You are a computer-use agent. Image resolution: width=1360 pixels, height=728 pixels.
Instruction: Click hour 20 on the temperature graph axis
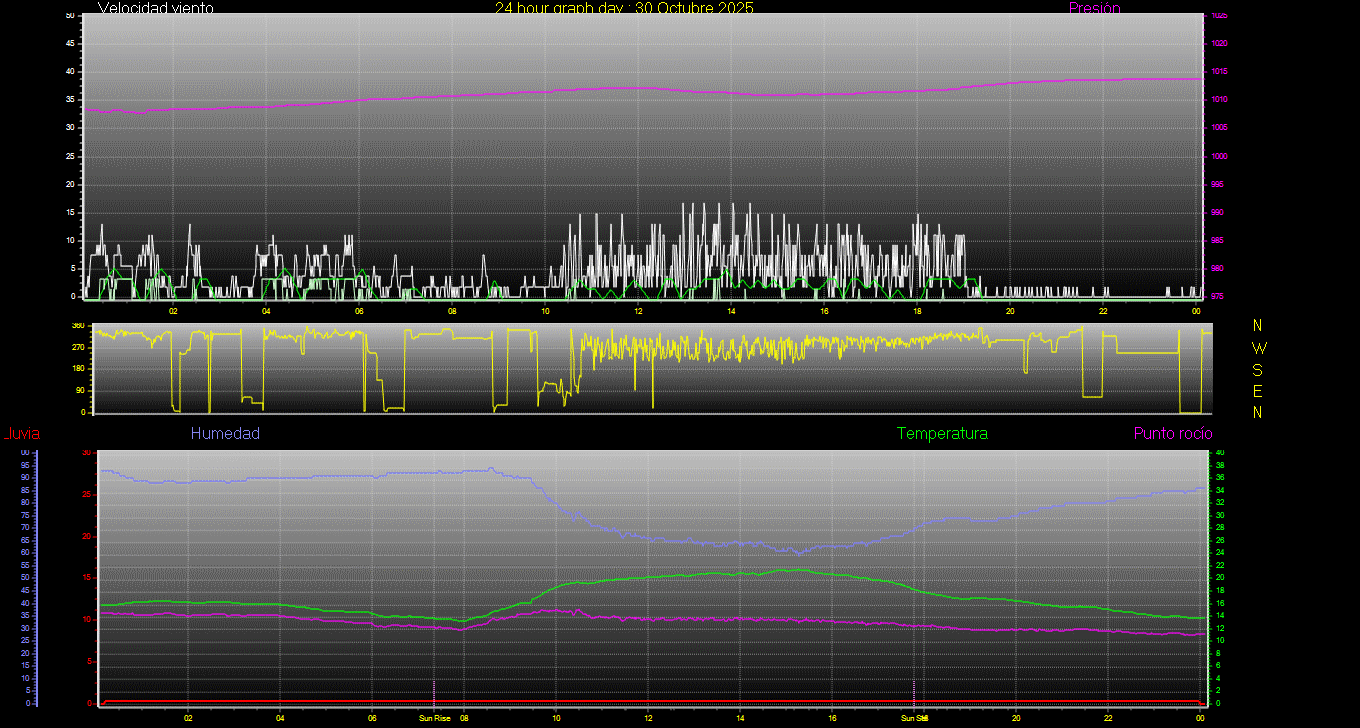point(1016,718)
